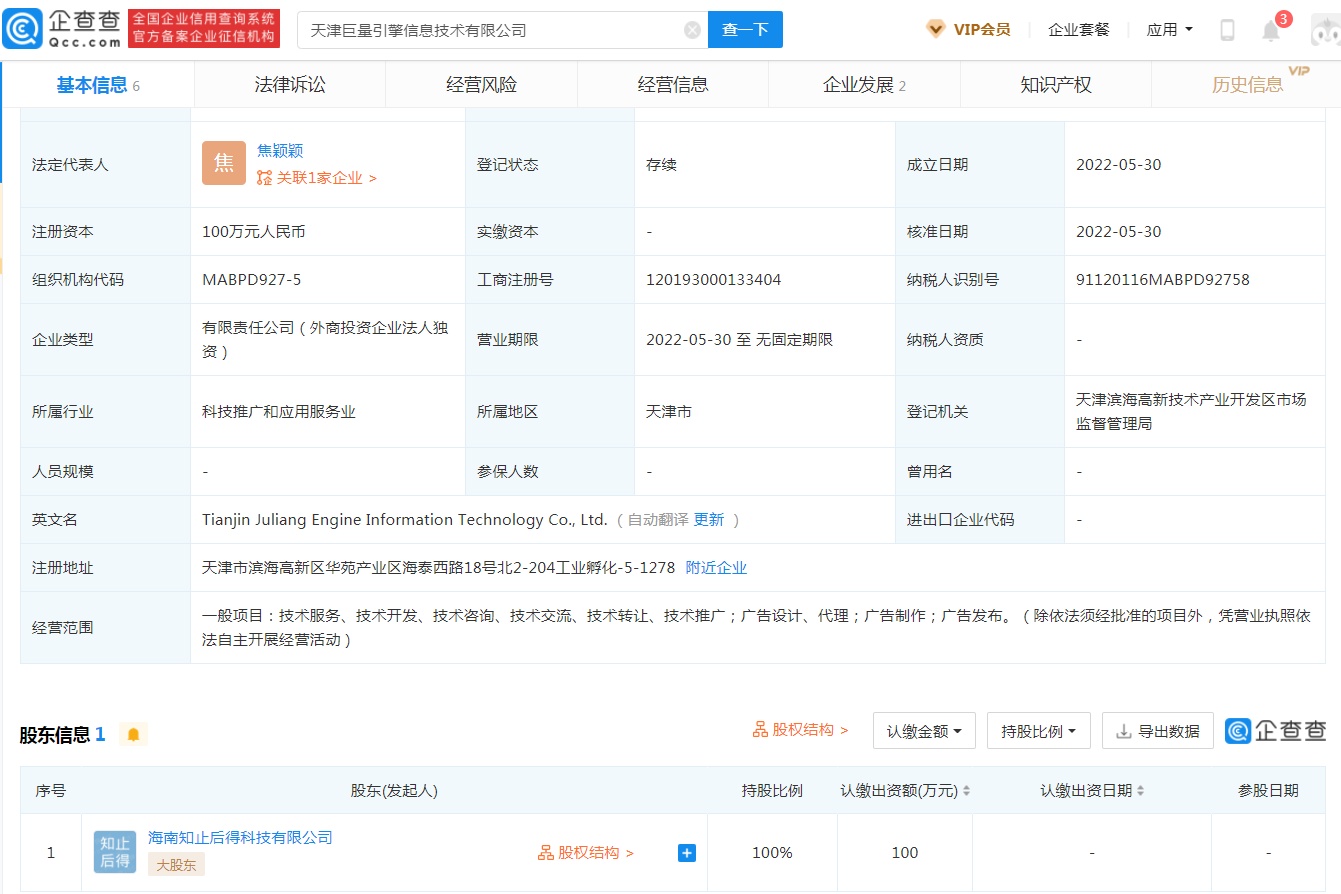Switch to the 法律诉讼 tab
Image resolution: width=1341 pixels, height=894 pixels.
pos(290,85)
